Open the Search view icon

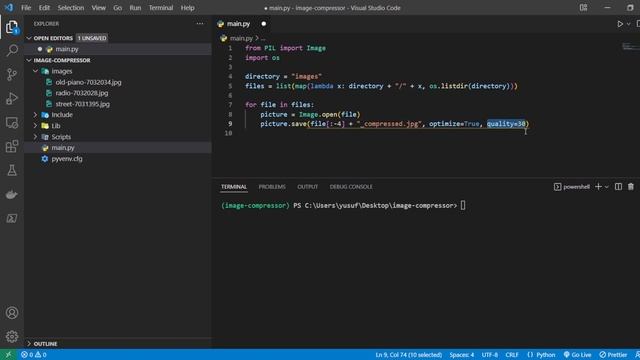coord(12,51)
